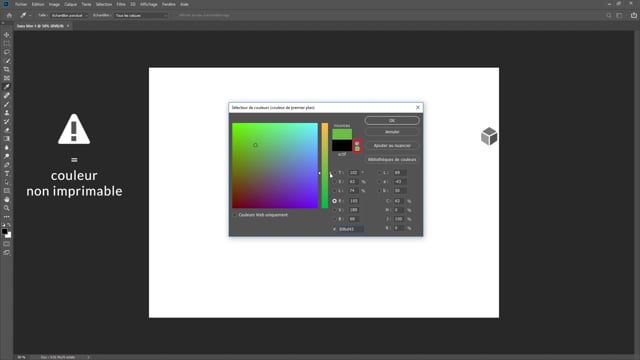The width and height of the screenshot is (640, 360).
Task: Click Annuler in the color picker
Action: pos(392,132)
